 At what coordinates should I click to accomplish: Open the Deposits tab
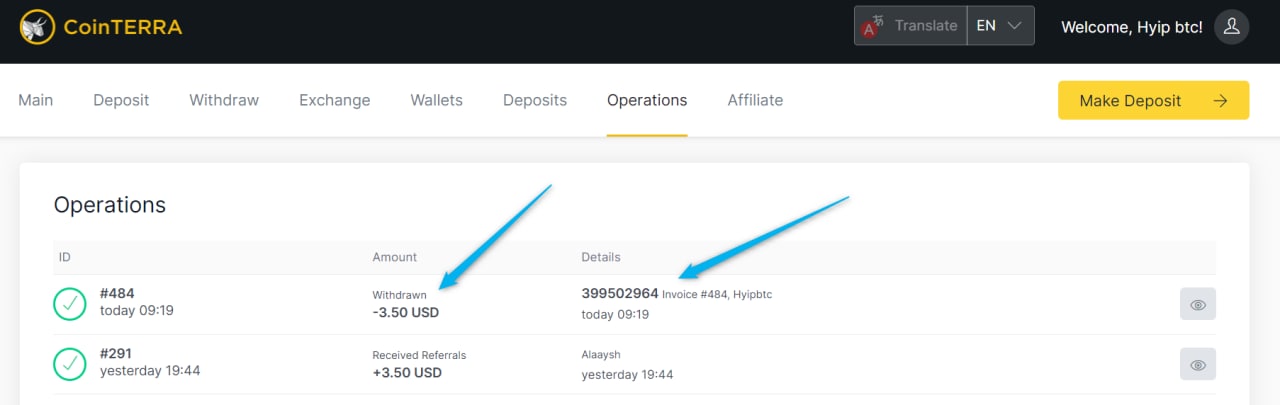535,100
